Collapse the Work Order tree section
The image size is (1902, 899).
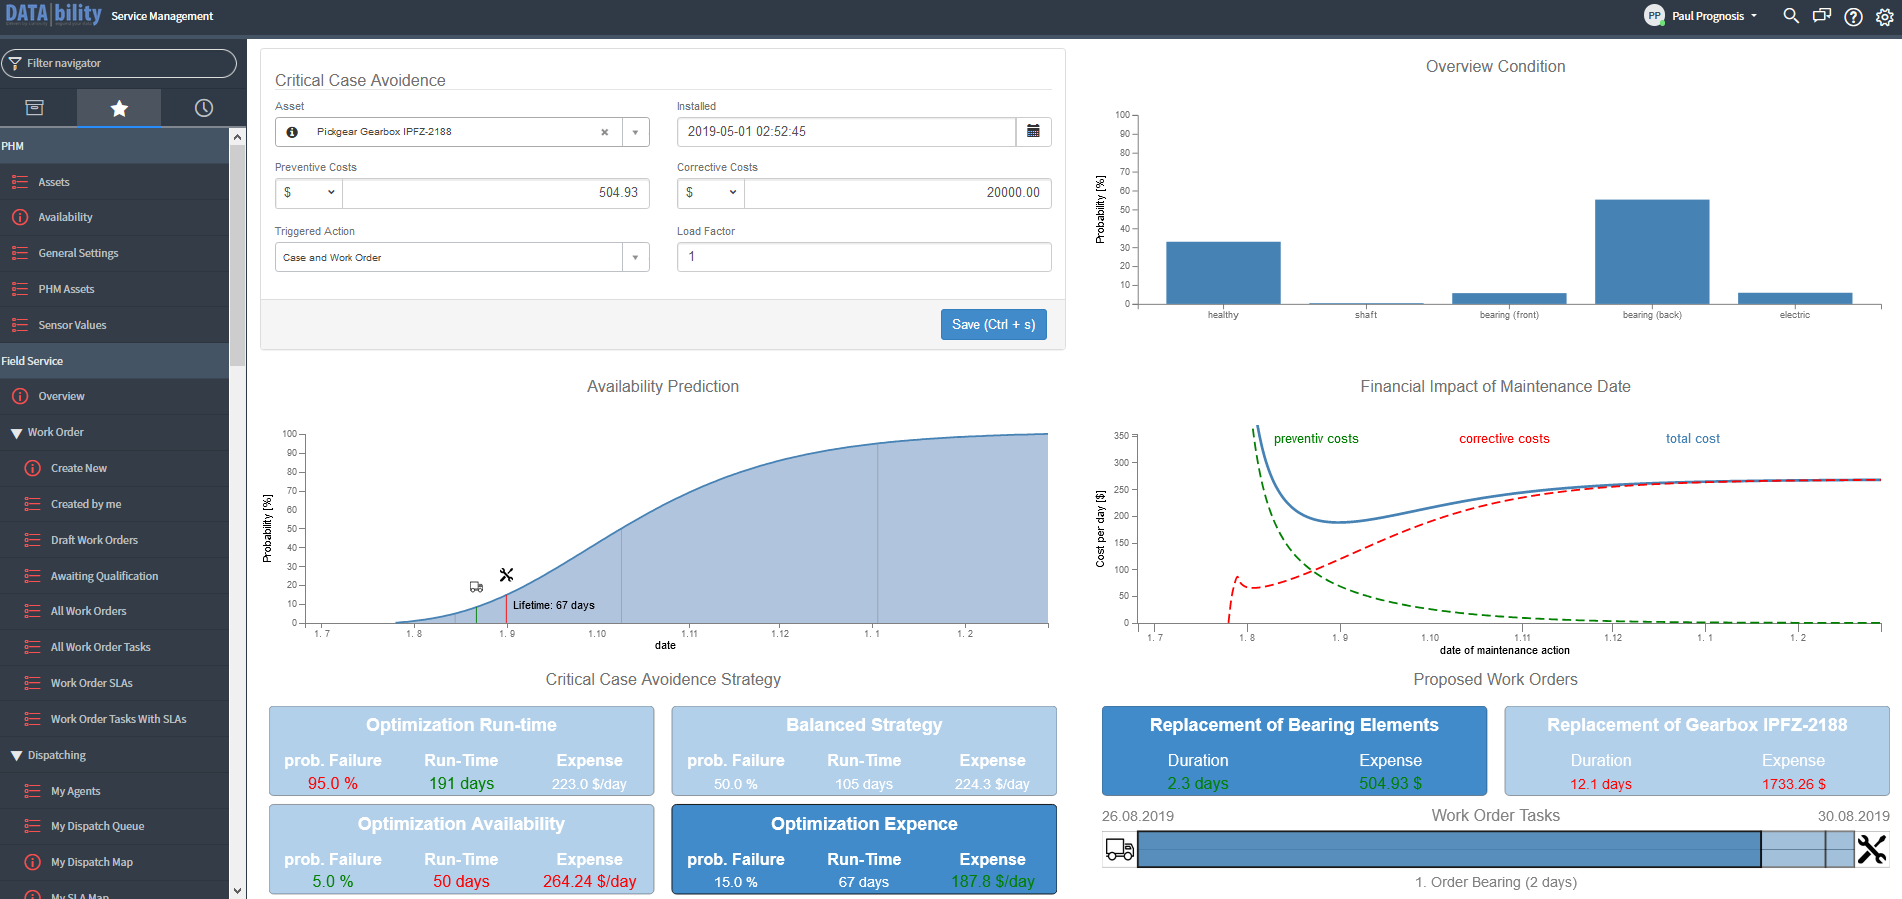click(16, 433)
